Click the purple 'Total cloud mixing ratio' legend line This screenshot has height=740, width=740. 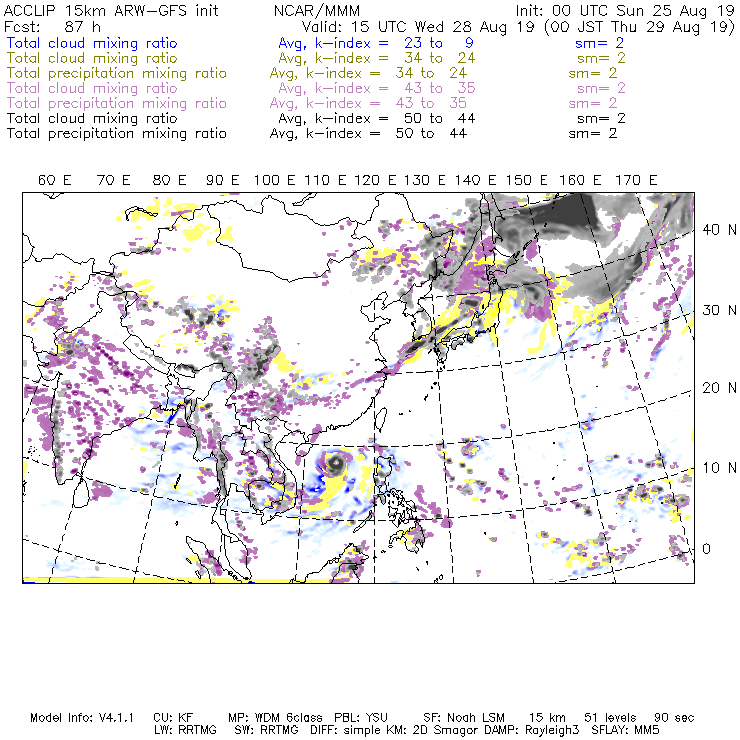[x=92, y=88]
